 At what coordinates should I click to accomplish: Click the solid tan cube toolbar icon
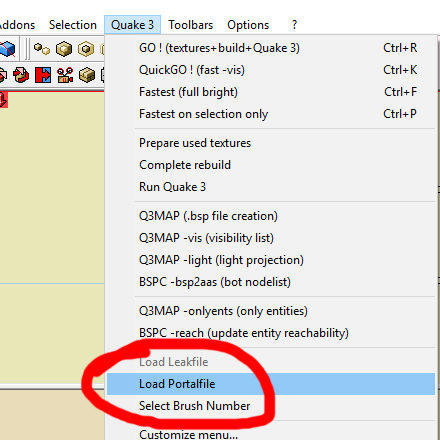tap(64, 49)
